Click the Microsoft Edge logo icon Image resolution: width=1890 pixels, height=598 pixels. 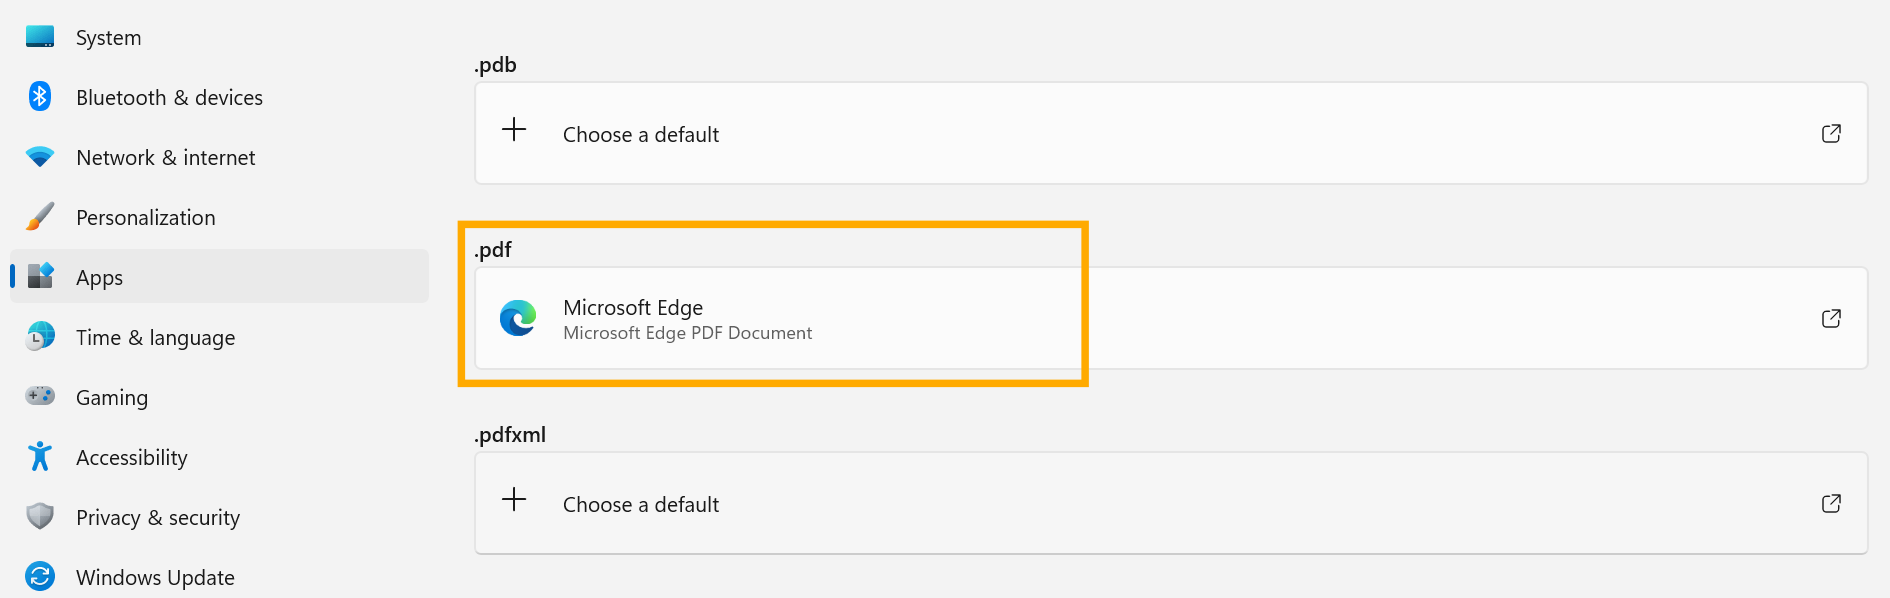[518, 318]
